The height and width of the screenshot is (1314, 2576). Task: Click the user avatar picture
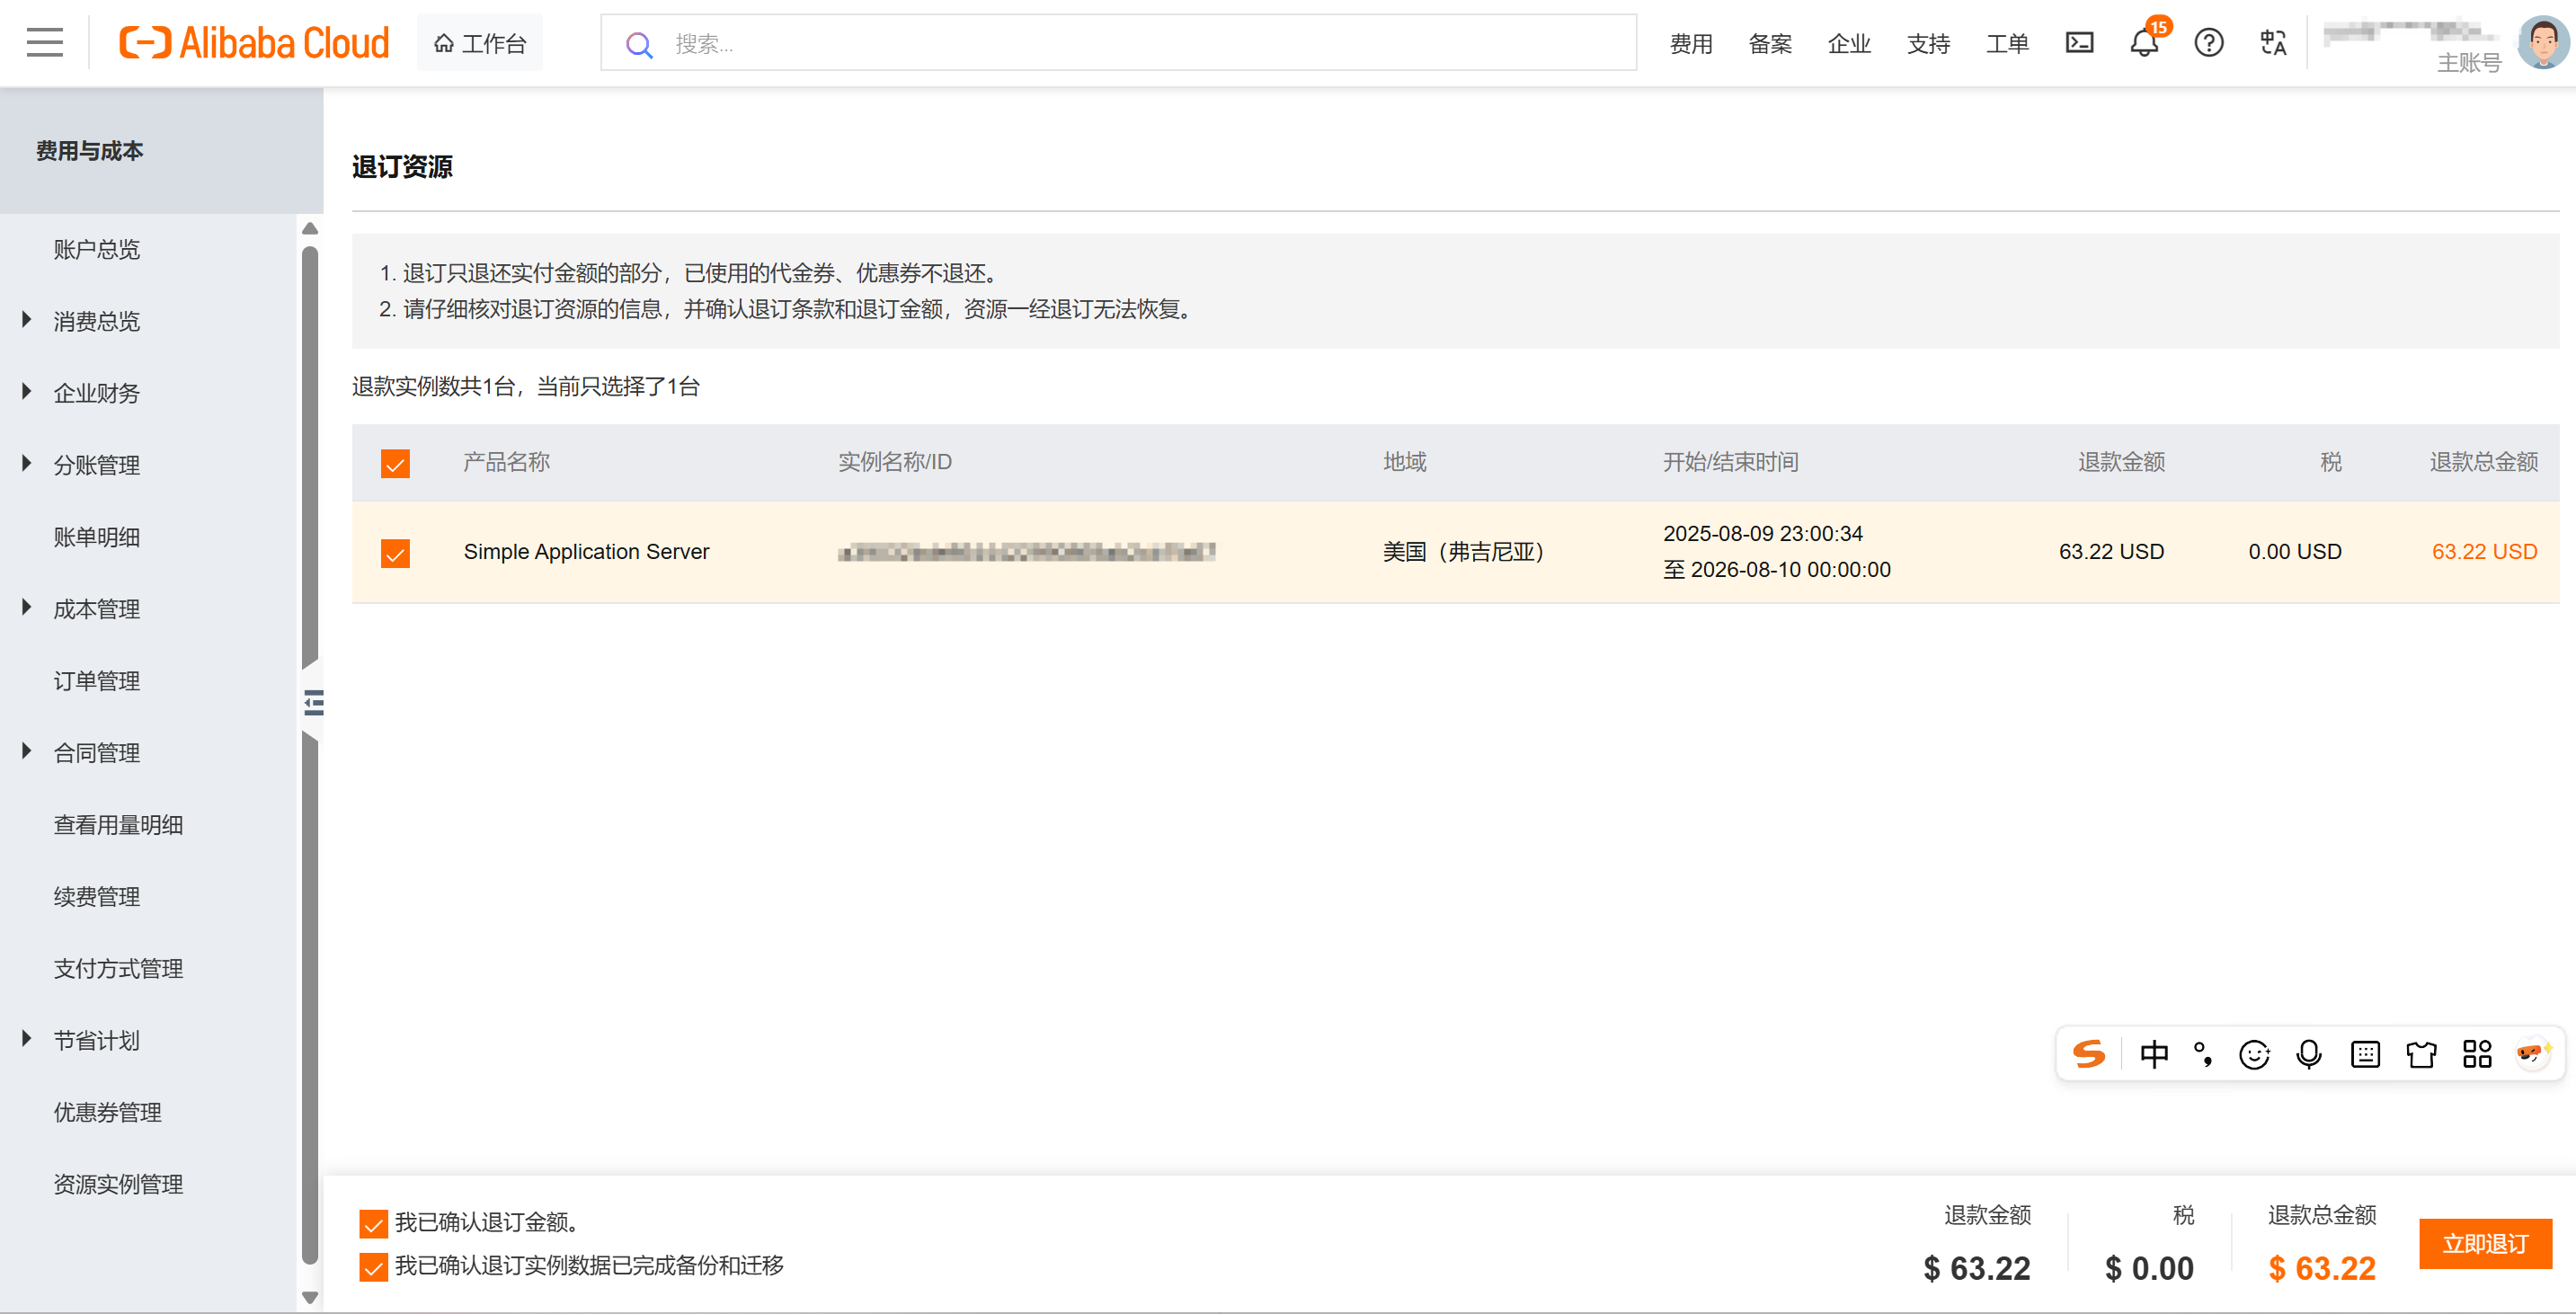[2542, 43]
